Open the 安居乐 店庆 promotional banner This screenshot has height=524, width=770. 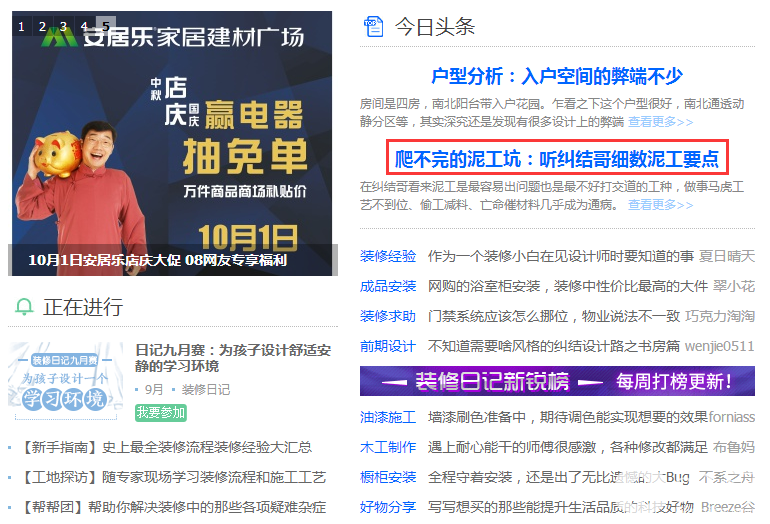(x=172, y=143)
